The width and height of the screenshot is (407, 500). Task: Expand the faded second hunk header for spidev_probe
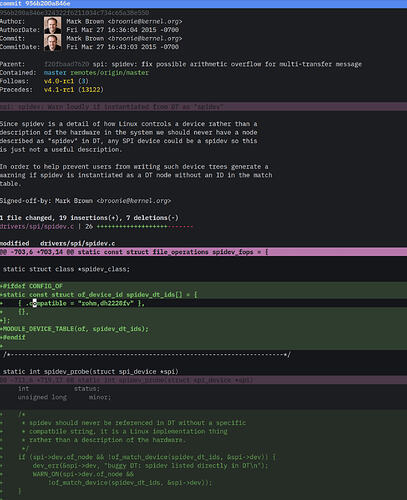pos(203,380)
